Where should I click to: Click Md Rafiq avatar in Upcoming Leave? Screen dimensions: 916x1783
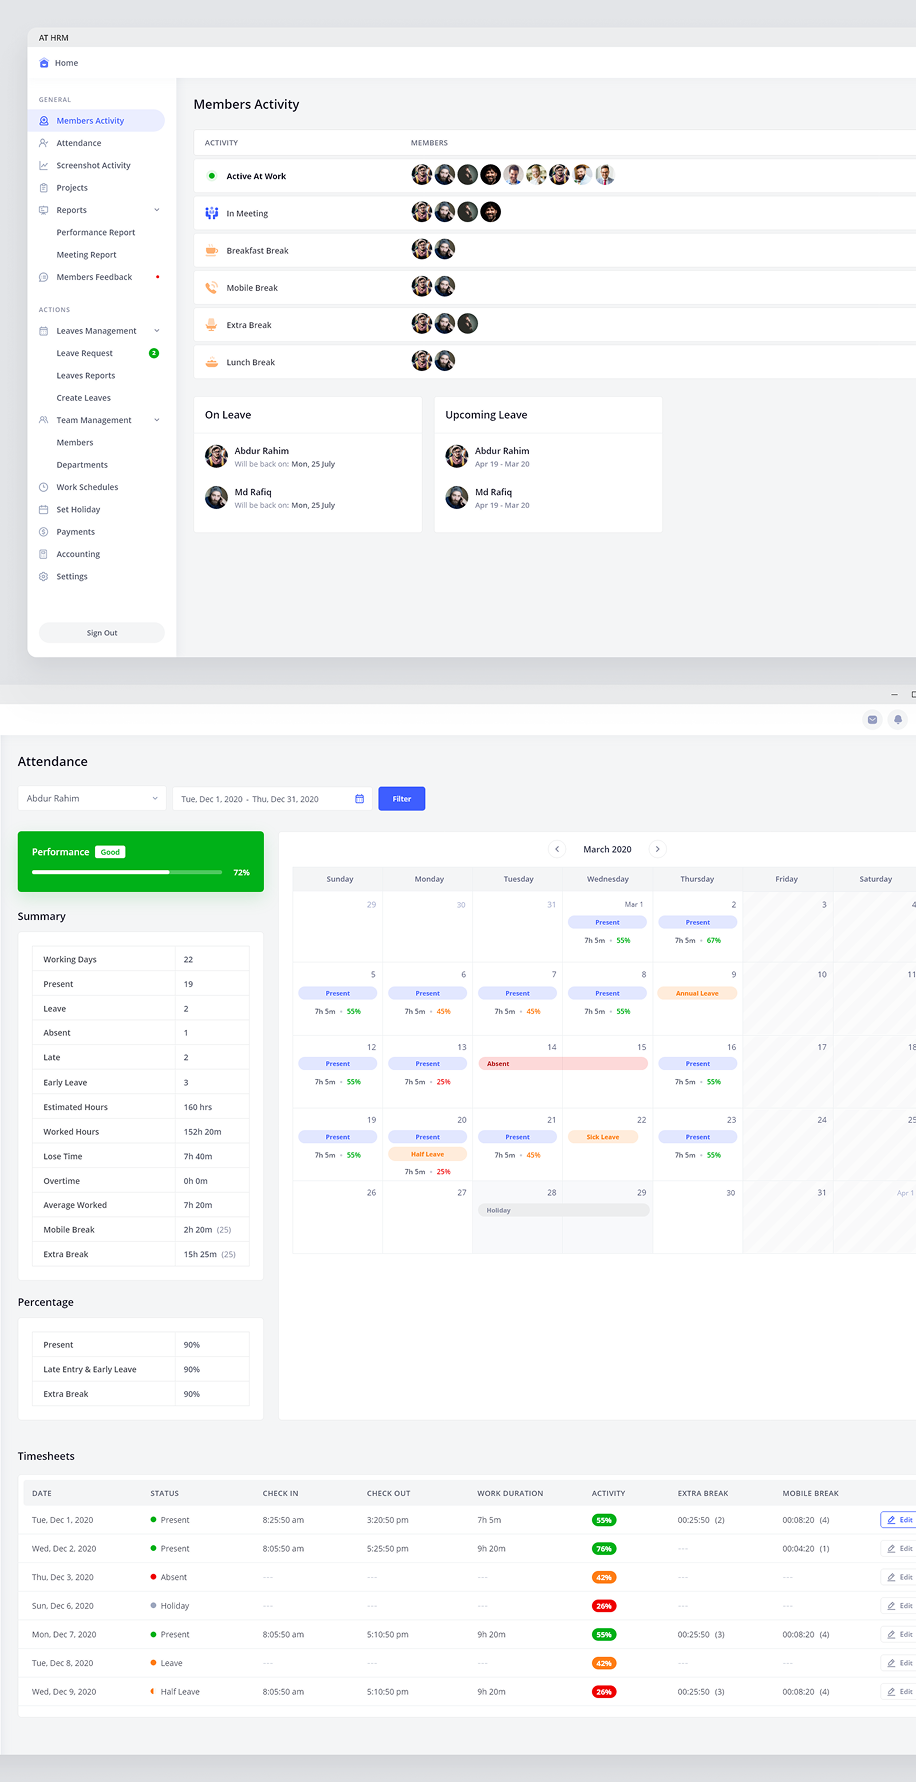pos(457,497)
